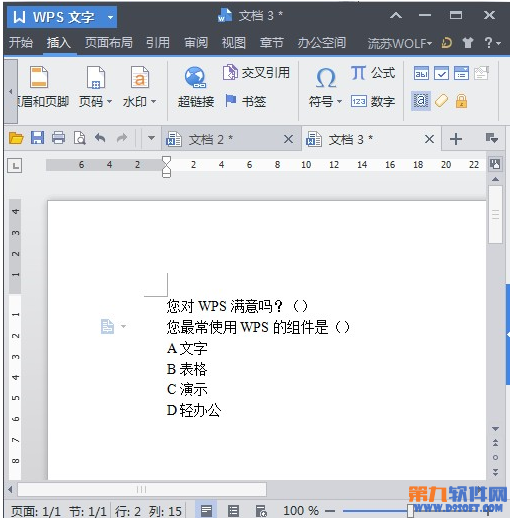
Task: Add a new document tab with plus
Action: 456,139
